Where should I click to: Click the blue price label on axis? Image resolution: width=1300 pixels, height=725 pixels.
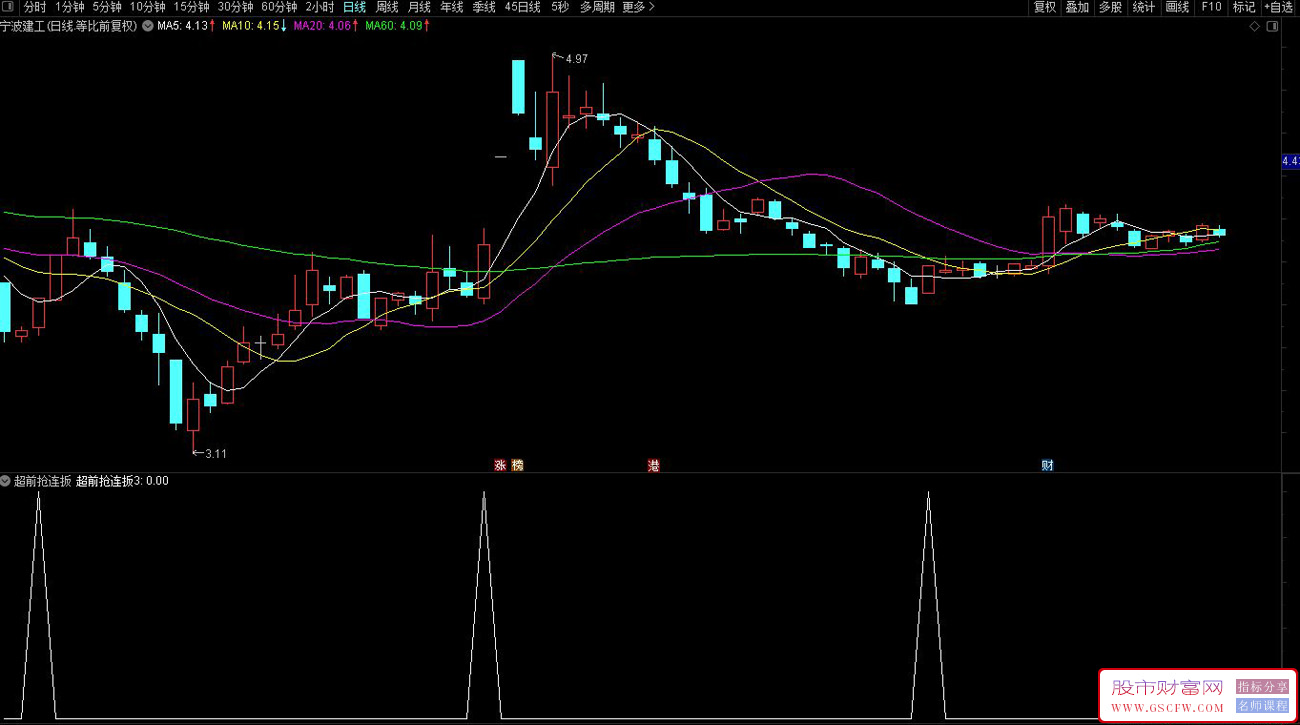coord(1290,161)
